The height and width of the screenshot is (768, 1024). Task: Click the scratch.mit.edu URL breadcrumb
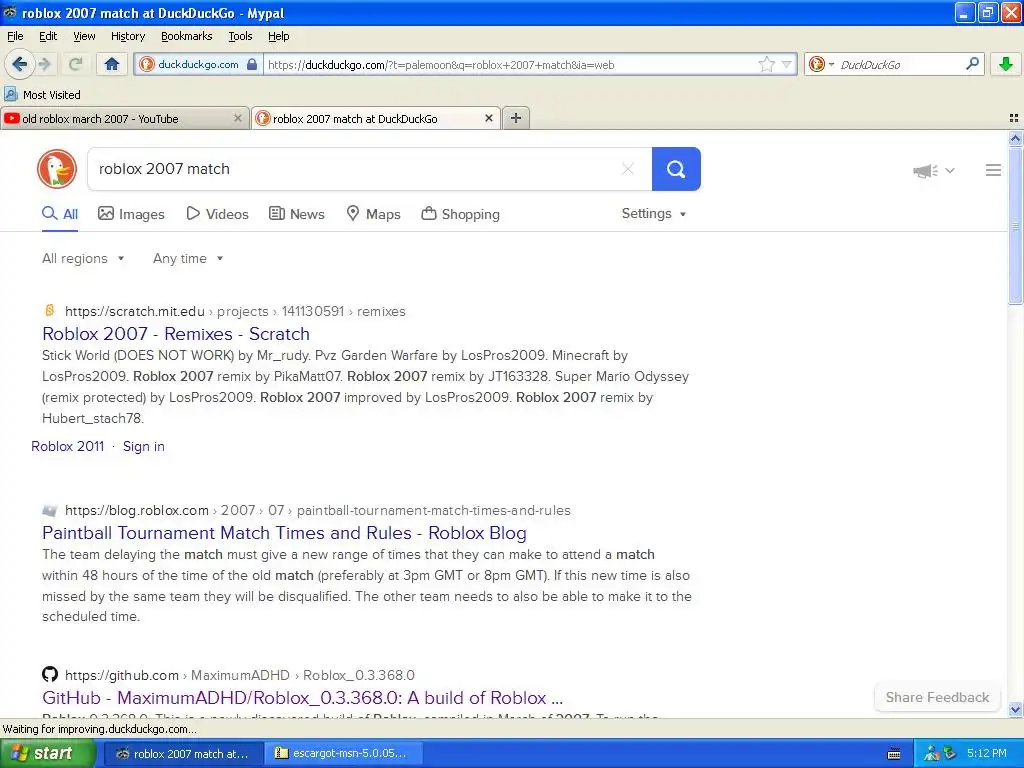coord(235,312)
